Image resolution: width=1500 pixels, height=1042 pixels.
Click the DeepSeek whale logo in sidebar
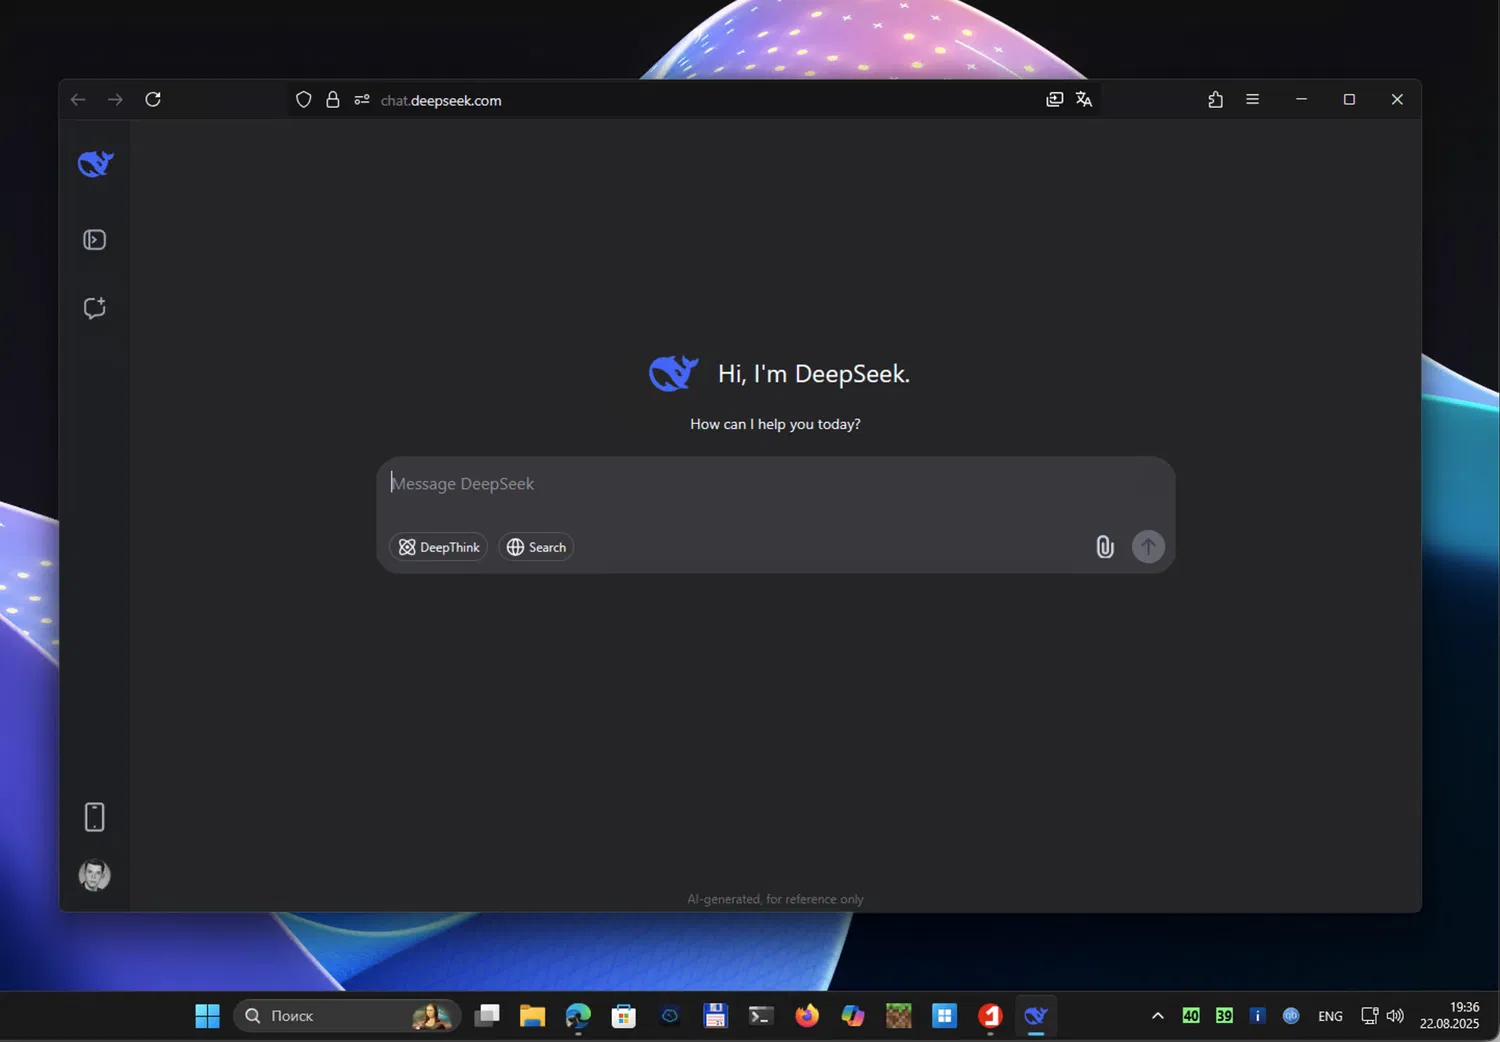95,163
